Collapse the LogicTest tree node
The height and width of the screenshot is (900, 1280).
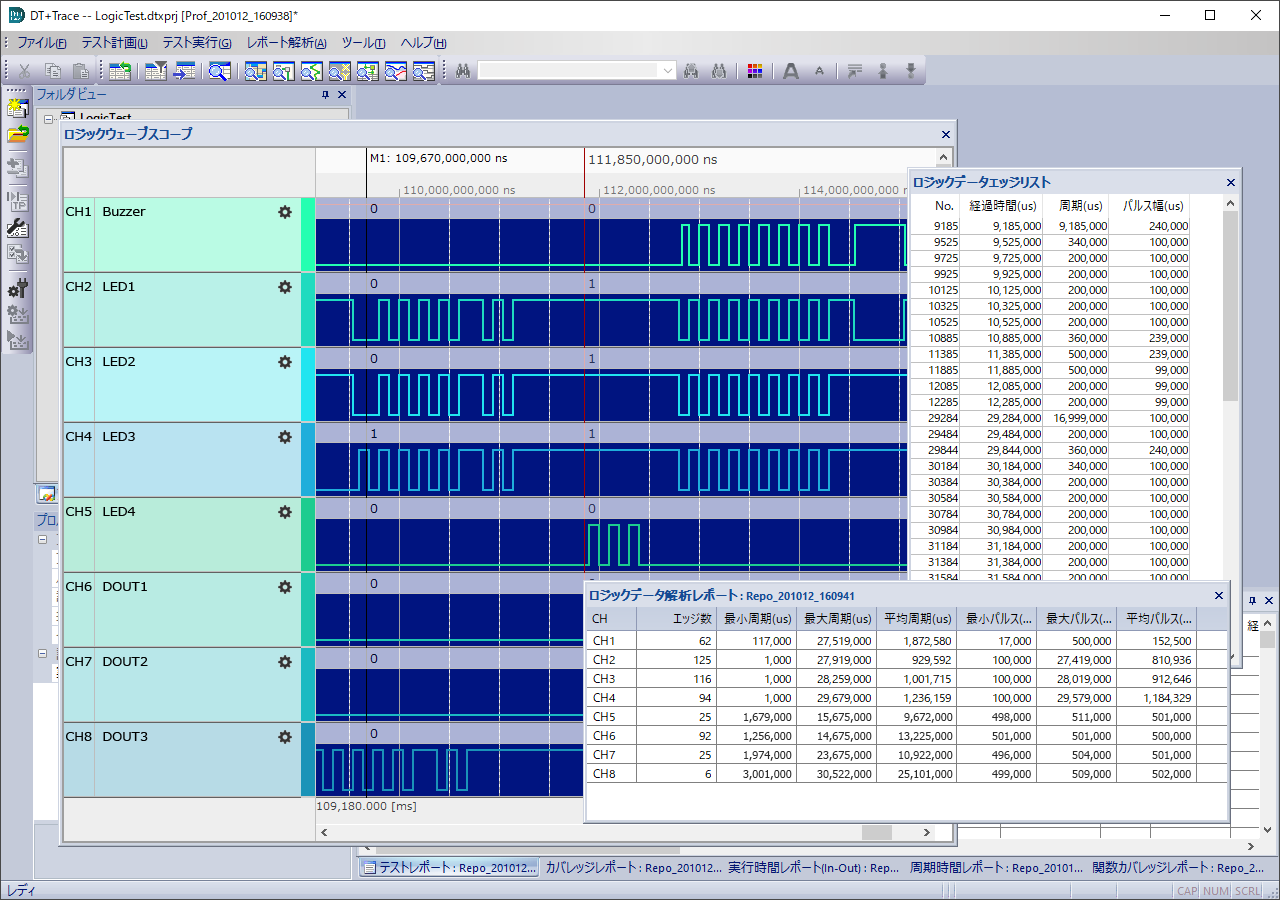click(47, 119)
